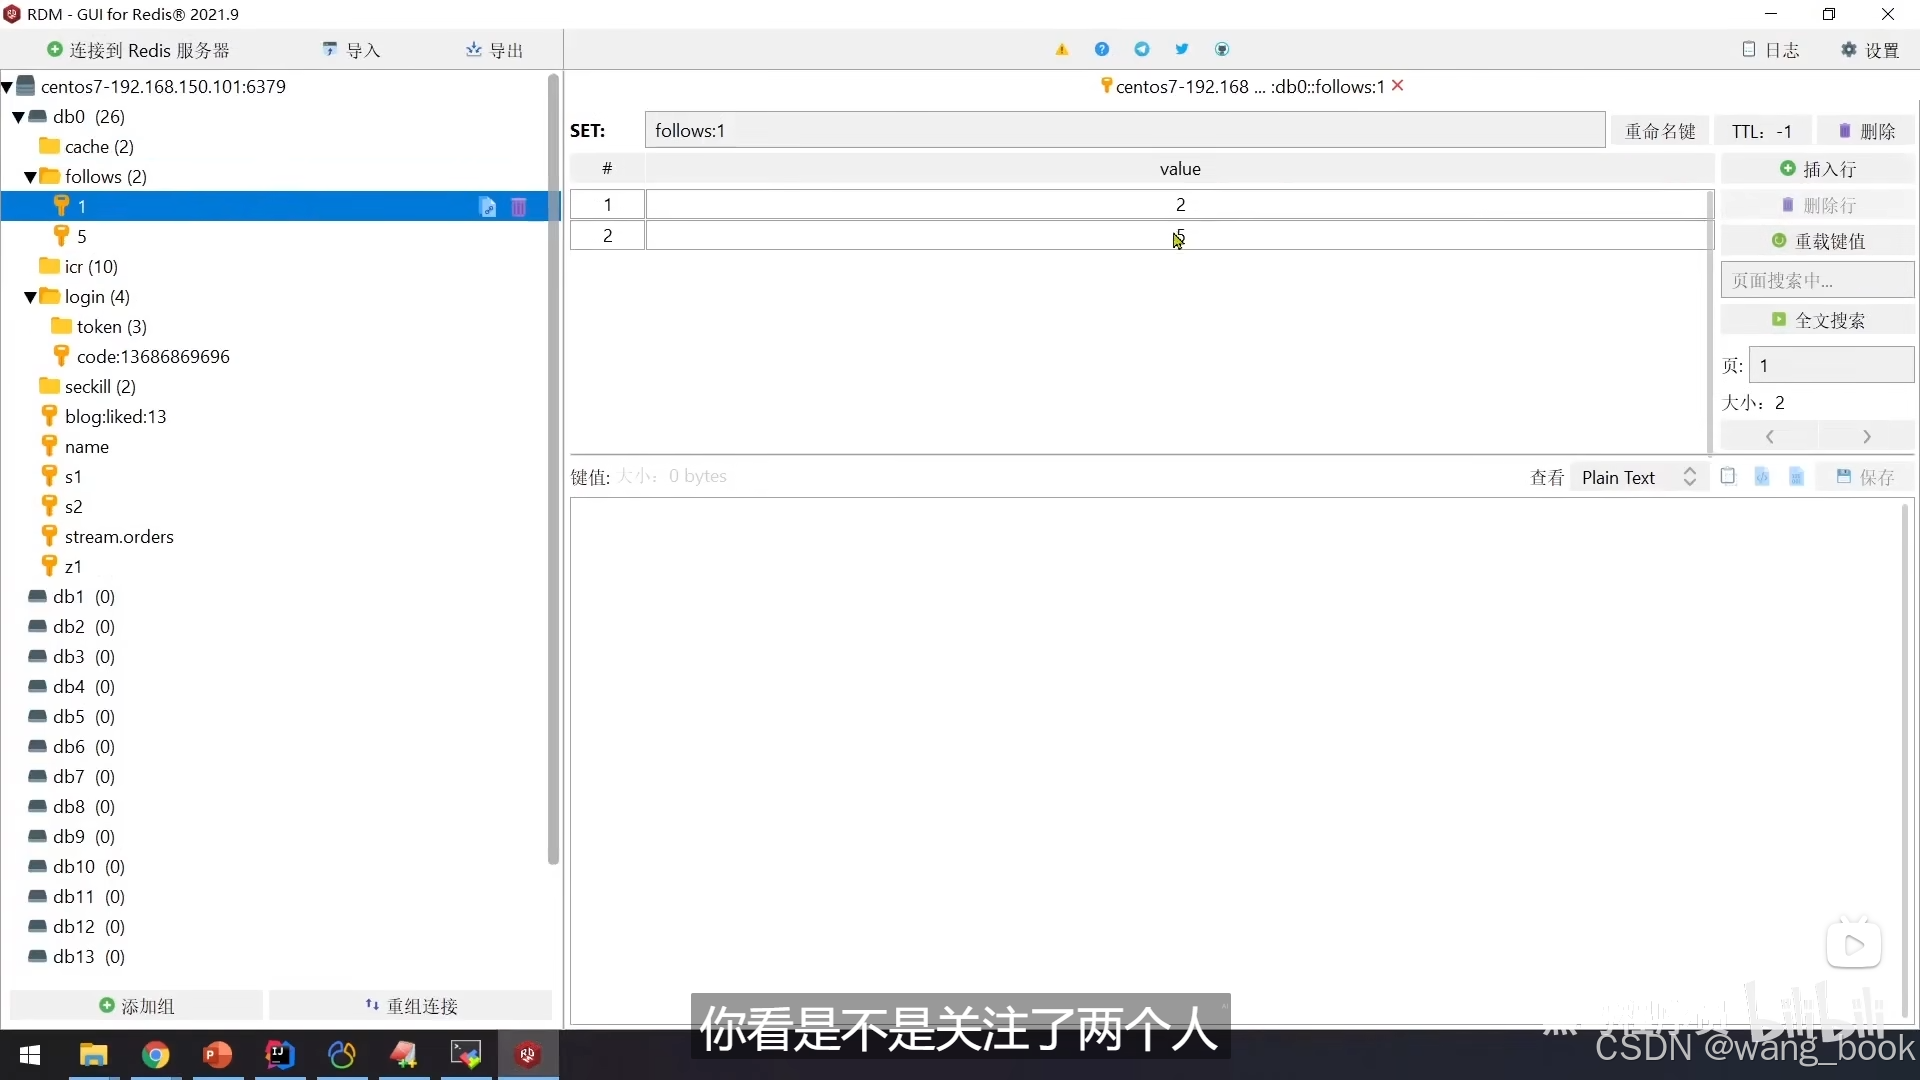Image resolution: width=1920 pixels, height=1080 pixels.
Task: Click the code-format file icon near 保存
Action: coord(1762,476)
